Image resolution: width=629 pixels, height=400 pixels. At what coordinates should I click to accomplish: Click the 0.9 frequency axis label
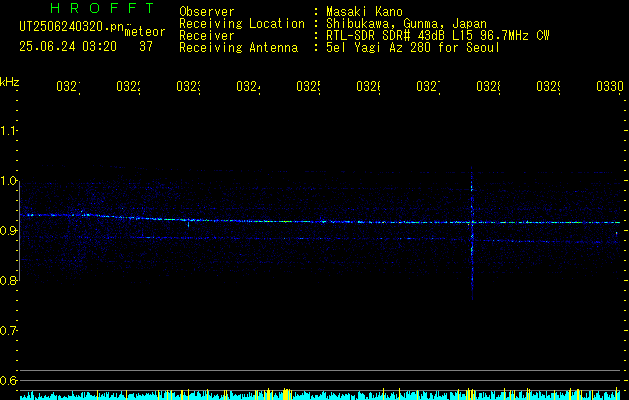(x=8, y=231)
